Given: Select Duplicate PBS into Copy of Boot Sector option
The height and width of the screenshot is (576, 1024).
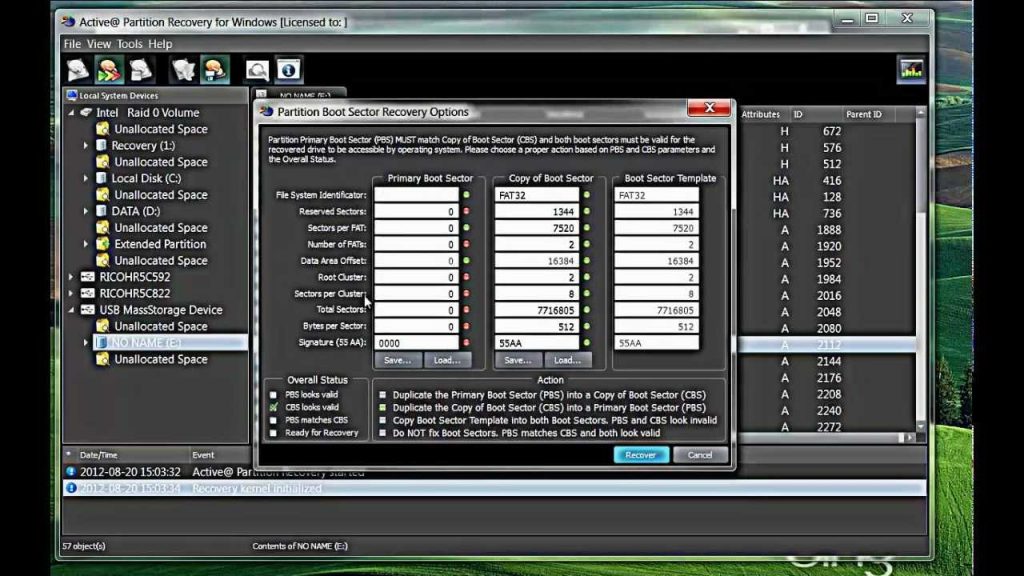Looking at the screenshot, I should (383, 394).
